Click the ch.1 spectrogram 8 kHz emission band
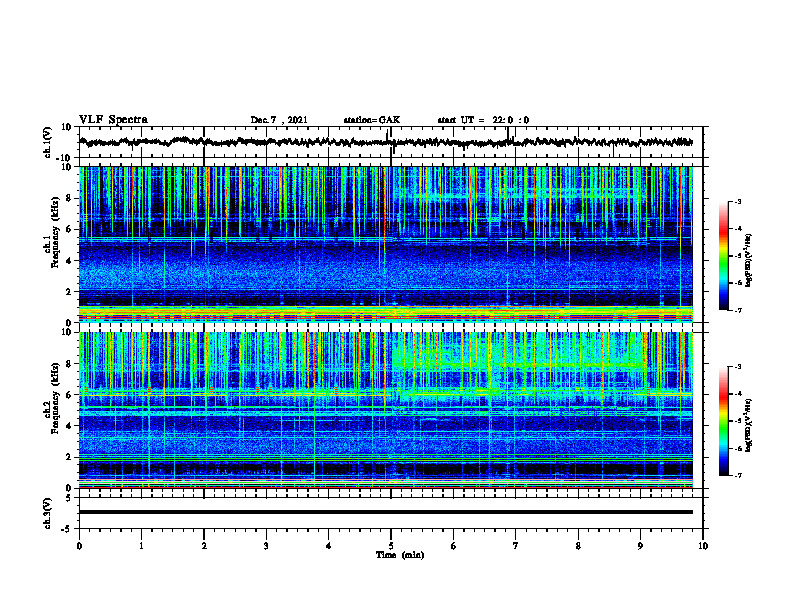Screen dimensions: 792x612 518,194
